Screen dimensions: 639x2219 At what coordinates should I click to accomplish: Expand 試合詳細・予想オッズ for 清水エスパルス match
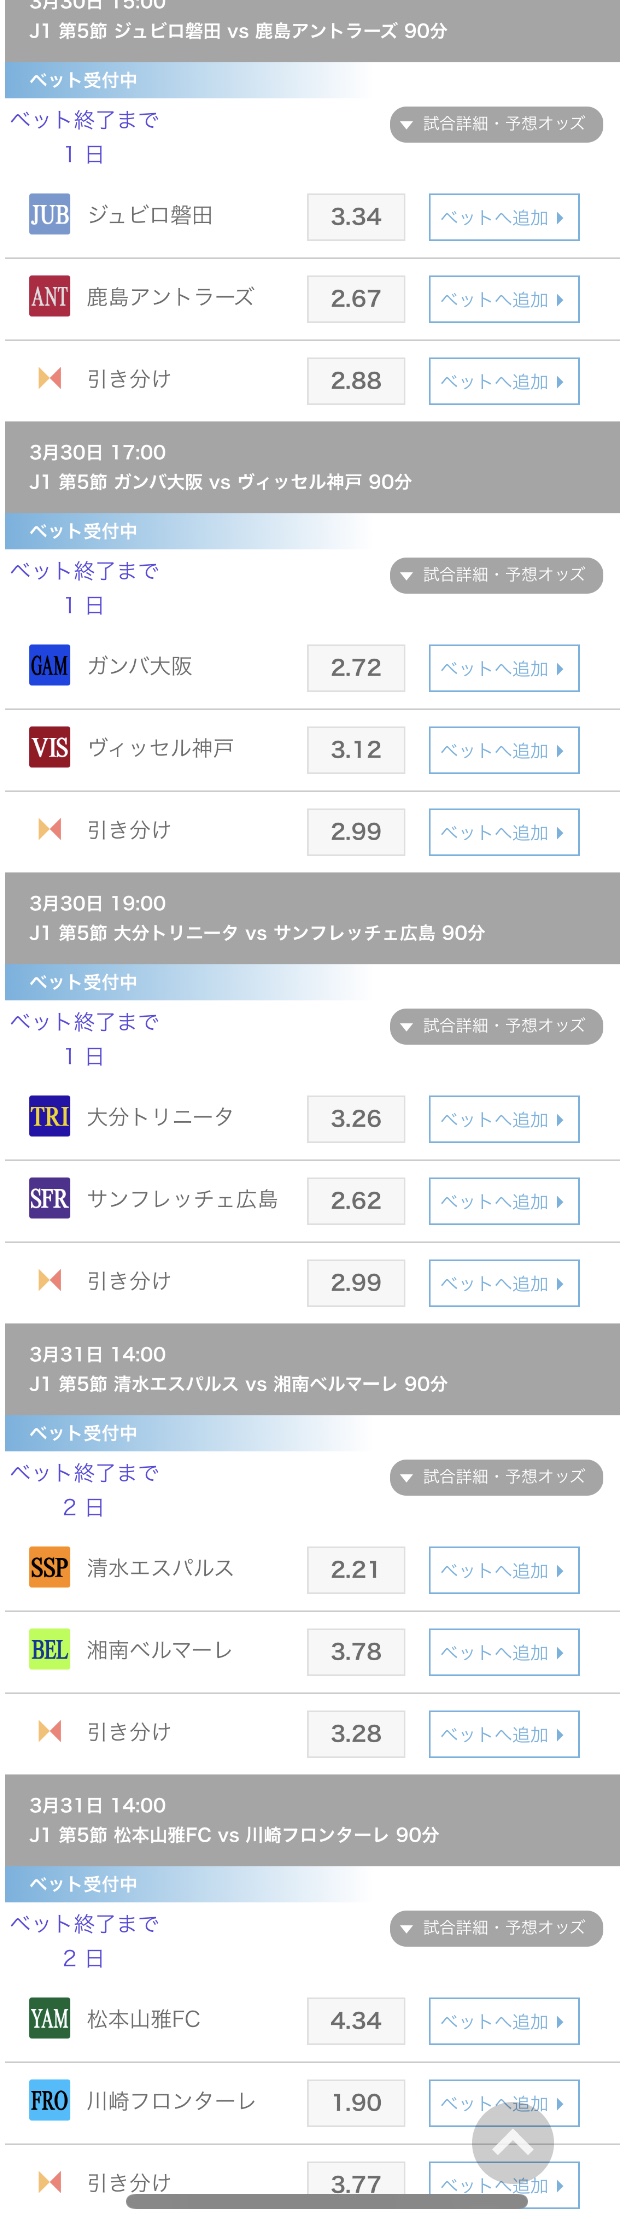pyautogui.click(x=496, y=1477)
